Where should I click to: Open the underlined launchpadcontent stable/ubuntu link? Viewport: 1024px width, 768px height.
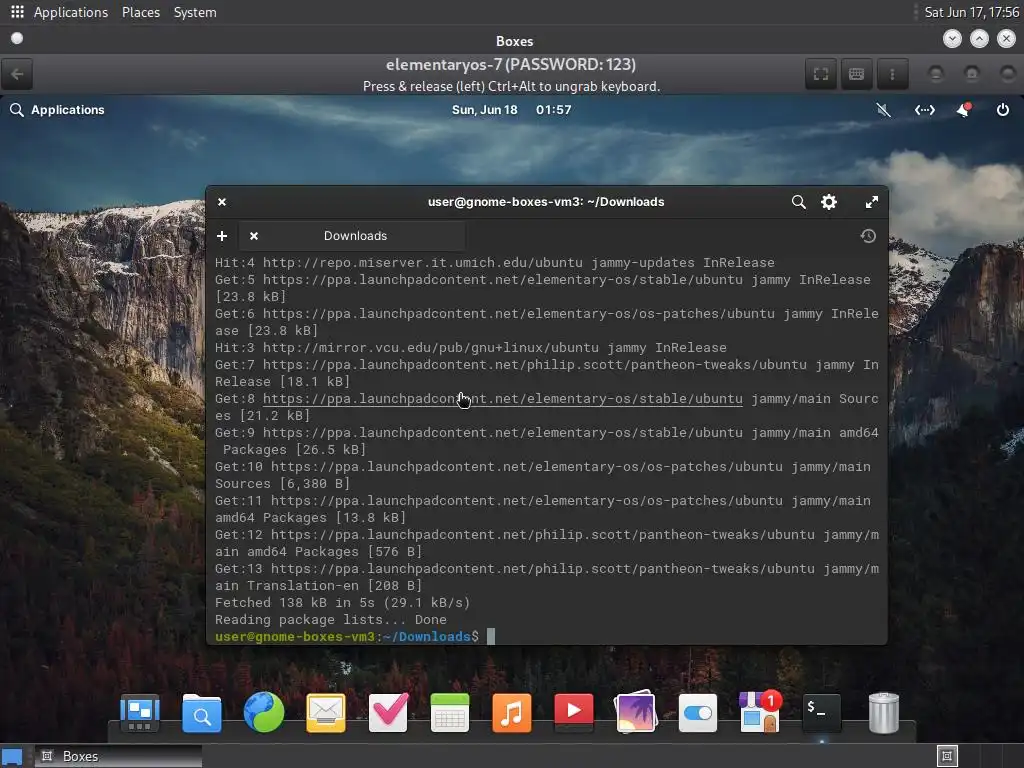point(502,399)
